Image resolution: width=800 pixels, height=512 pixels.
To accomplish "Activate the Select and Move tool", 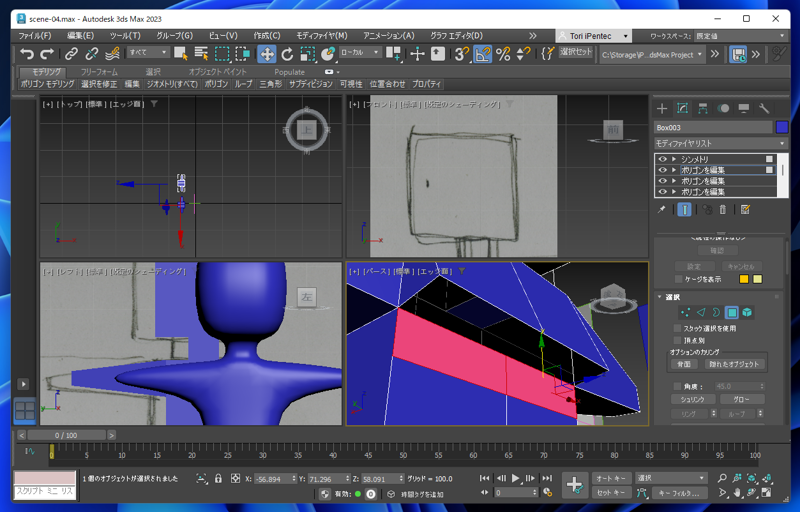I will pos(267,54).
